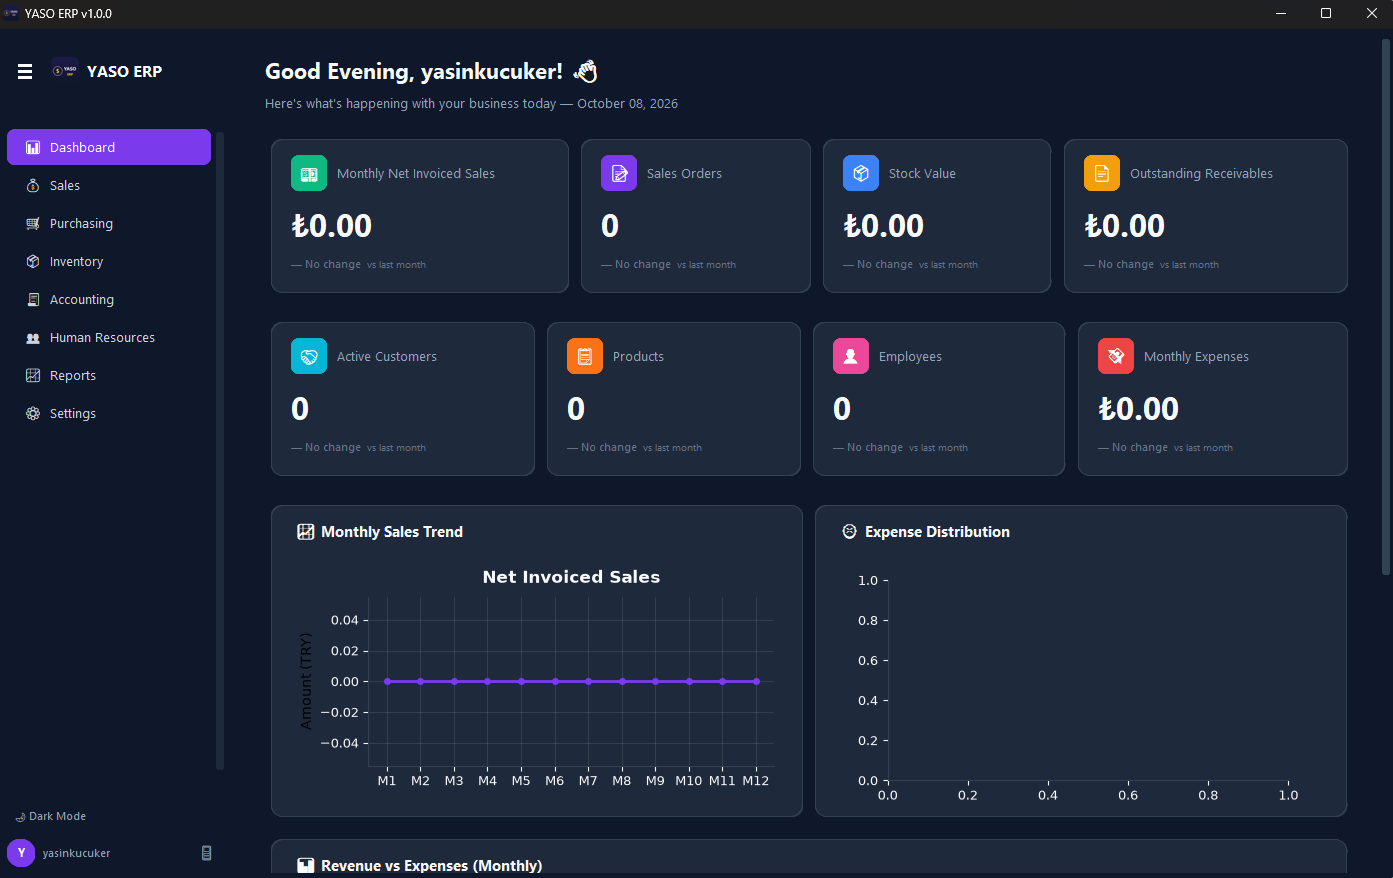Click the 'Monthly Sales Trend' section heading
1393x878 pixels.
(392, 532)
